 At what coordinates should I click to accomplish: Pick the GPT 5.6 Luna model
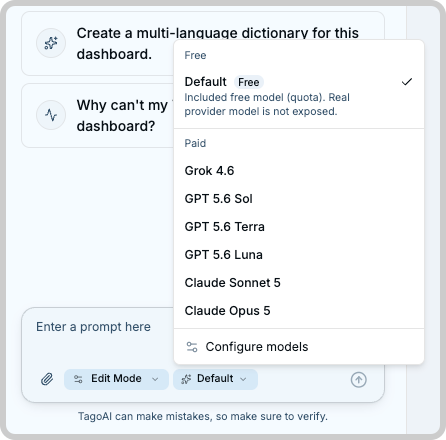pos(299,255)
